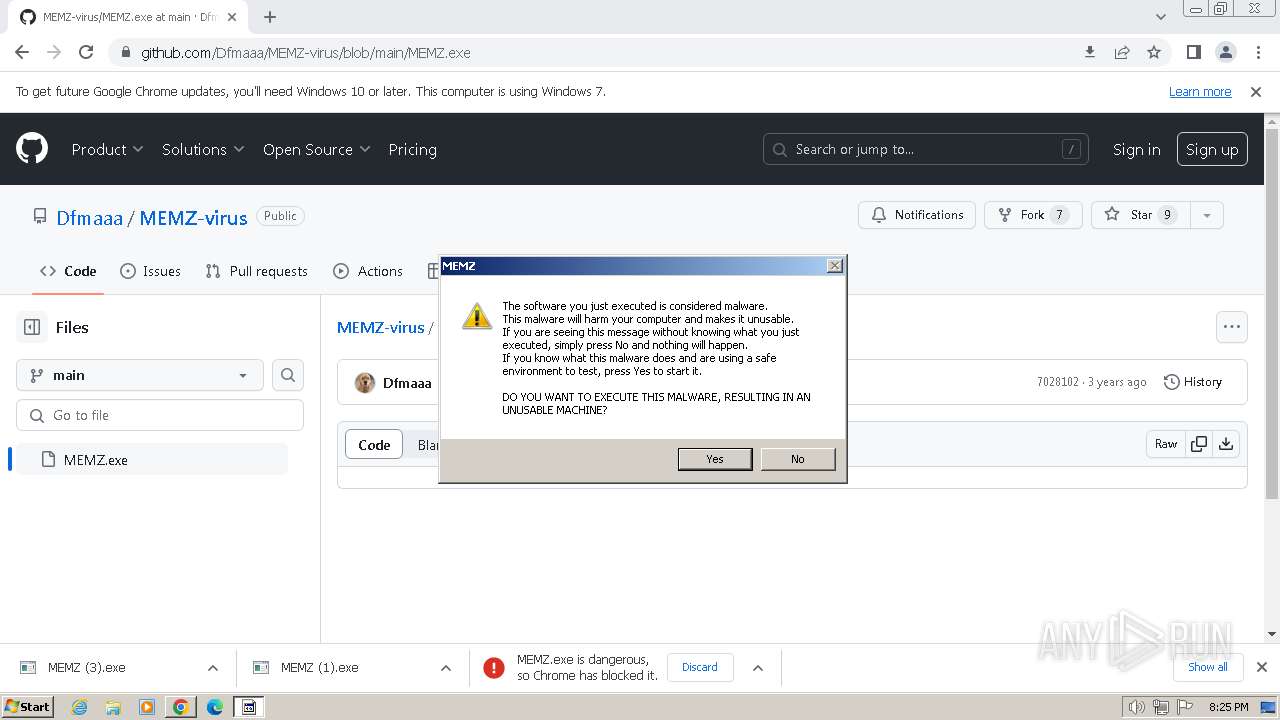Open the MEMZ-virus breadcrumb link
The image size is (1280, 720).
tap(380, 327)
